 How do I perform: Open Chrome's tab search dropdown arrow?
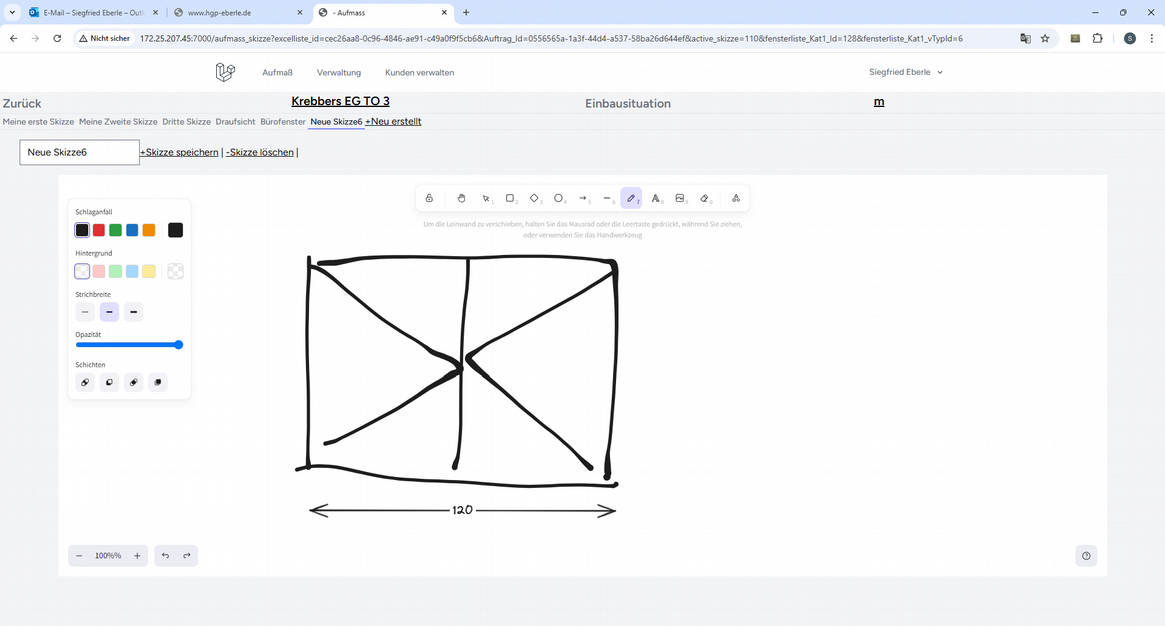coord(11,12)
